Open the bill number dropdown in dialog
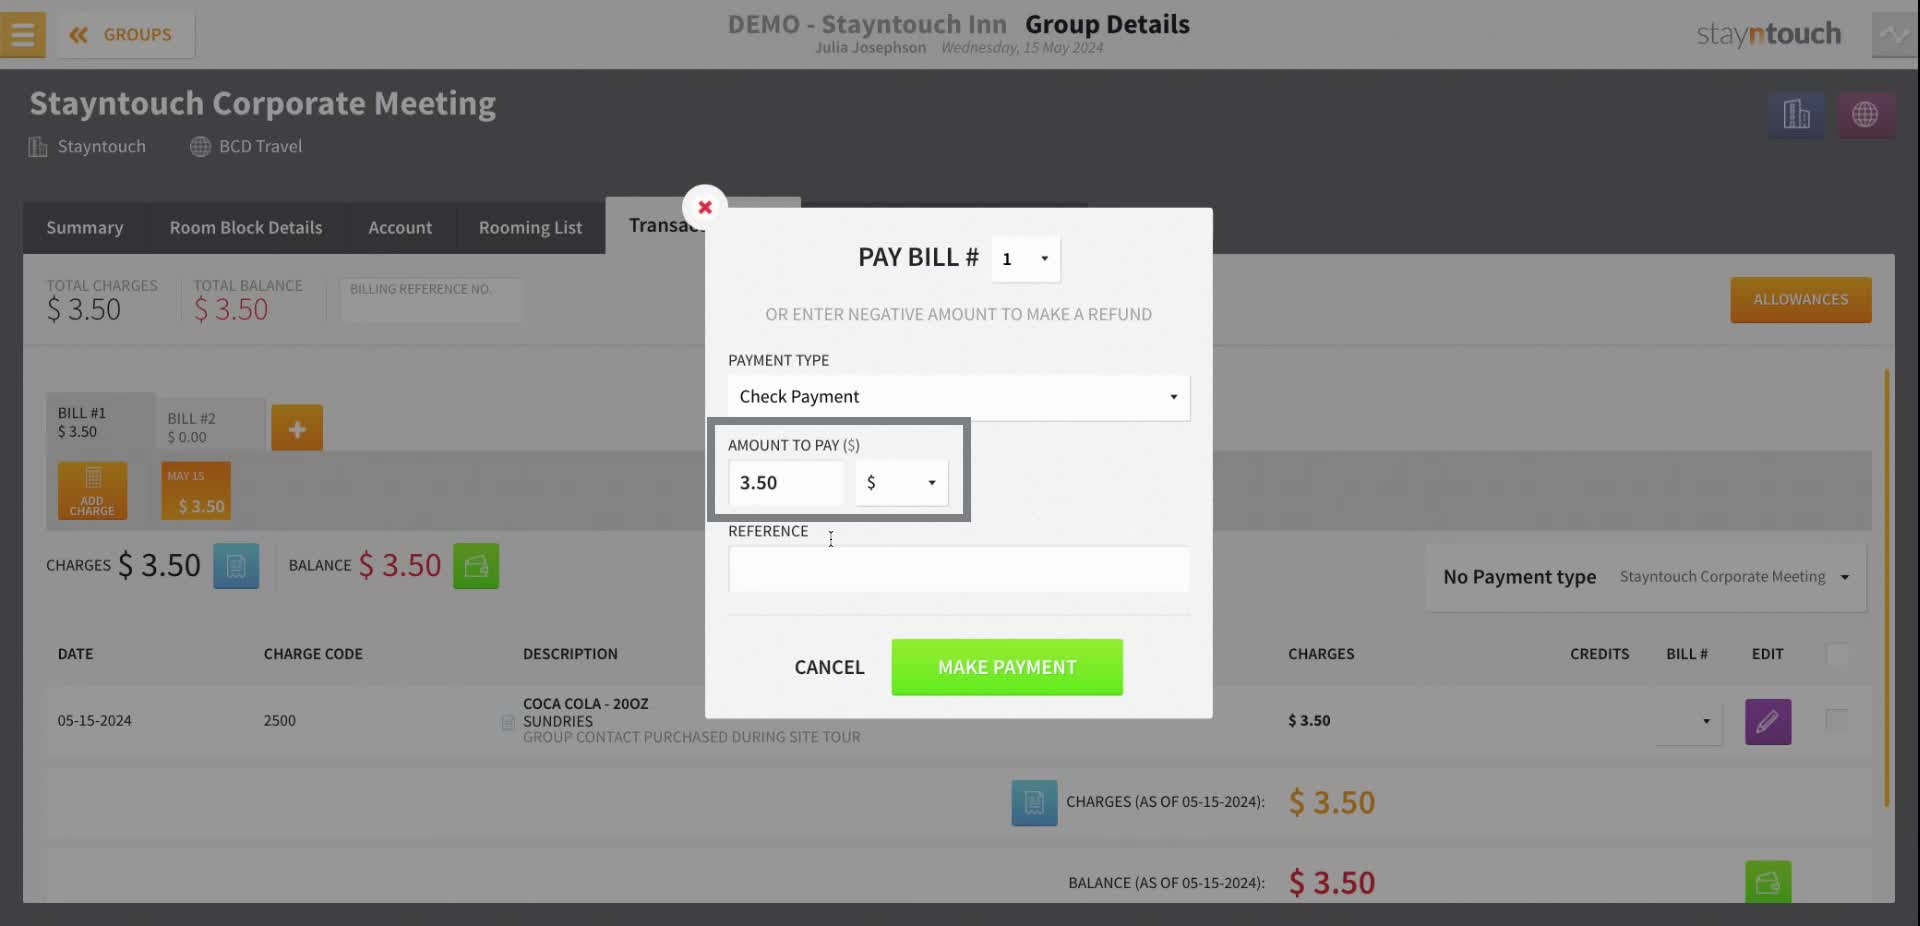The image size is (1920, 926). (x=1026, y=259)
